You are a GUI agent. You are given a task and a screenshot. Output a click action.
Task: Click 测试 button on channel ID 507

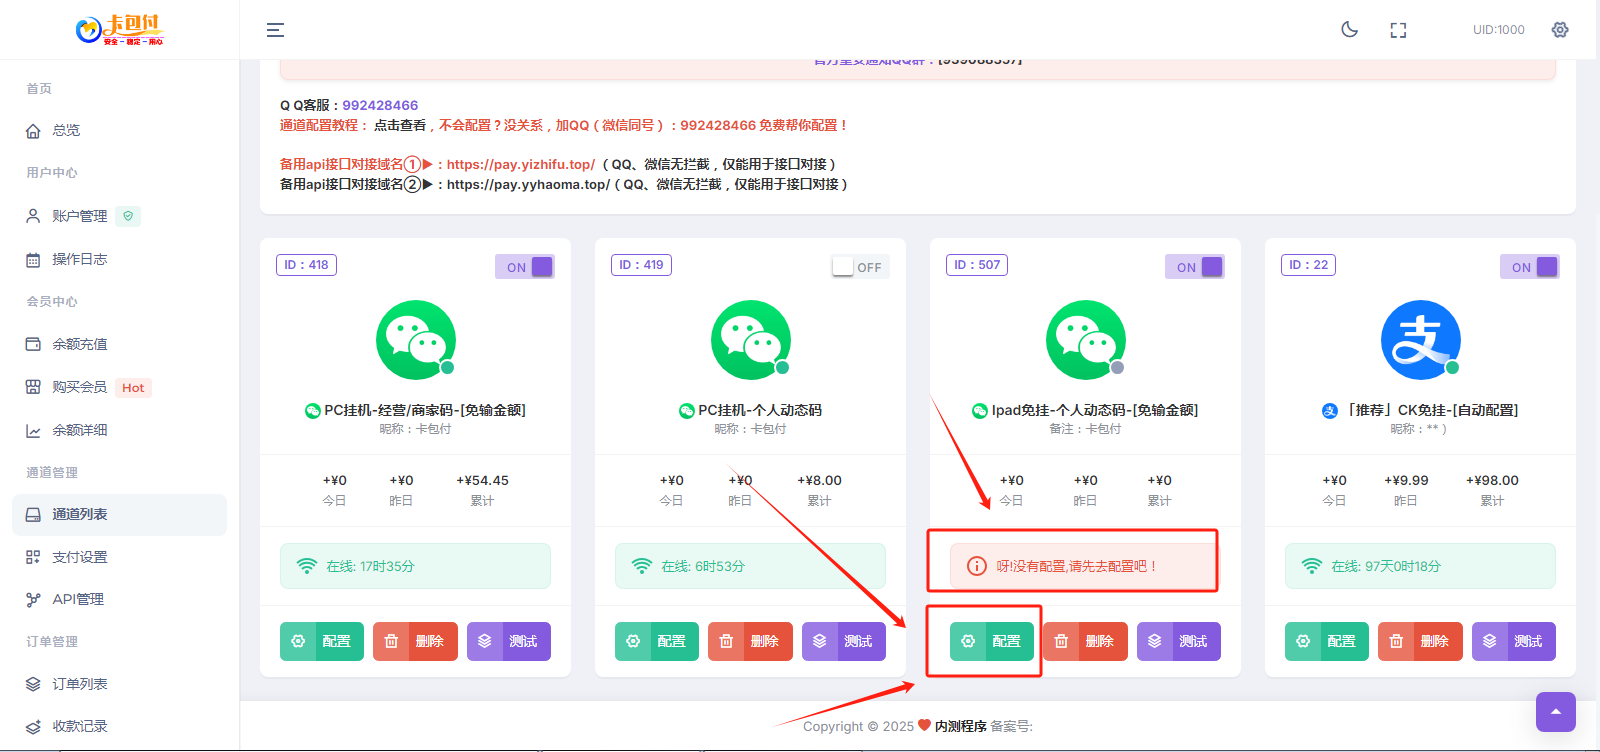tap(1179, 641)
